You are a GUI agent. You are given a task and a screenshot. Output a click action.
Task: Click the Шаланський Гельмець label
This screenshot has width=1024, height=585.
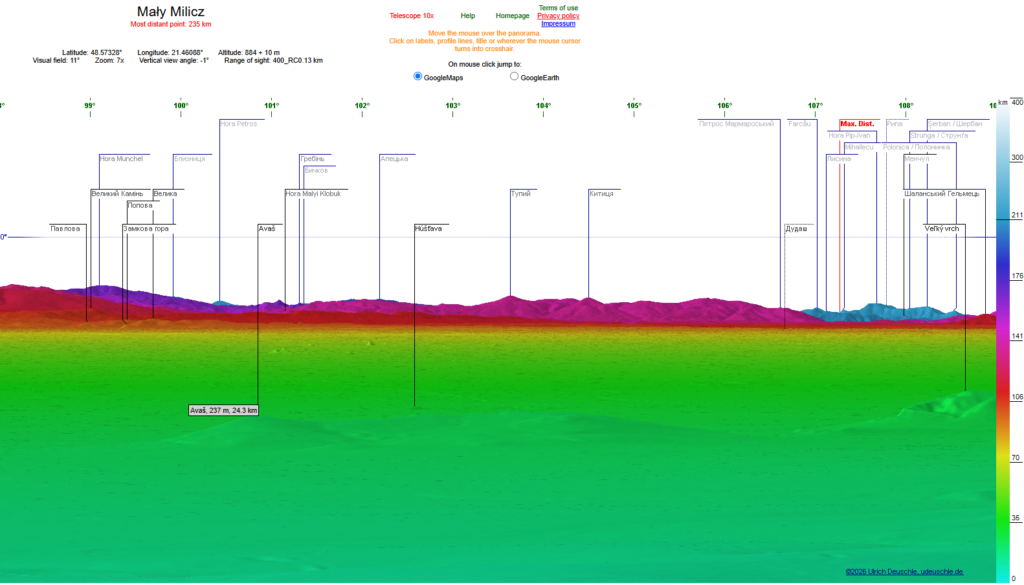pyautogui.click(x=942, y=193)
